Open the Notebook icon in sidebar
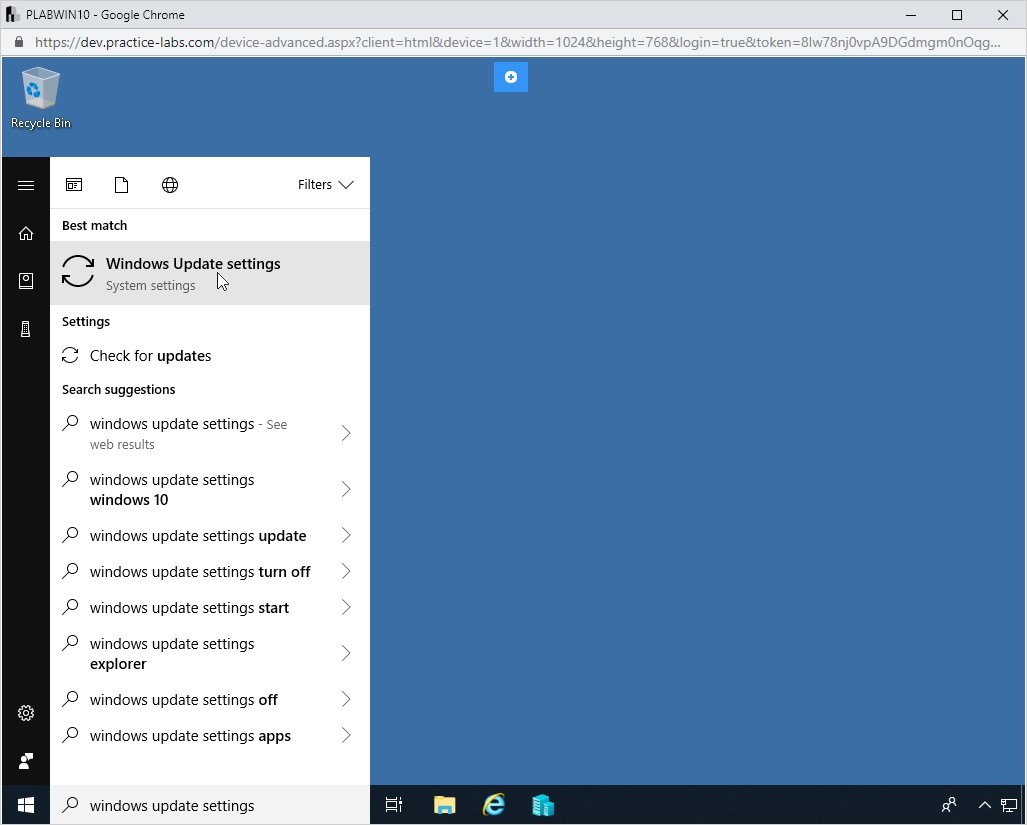The image size is (1027, 825). click(26, 281)
